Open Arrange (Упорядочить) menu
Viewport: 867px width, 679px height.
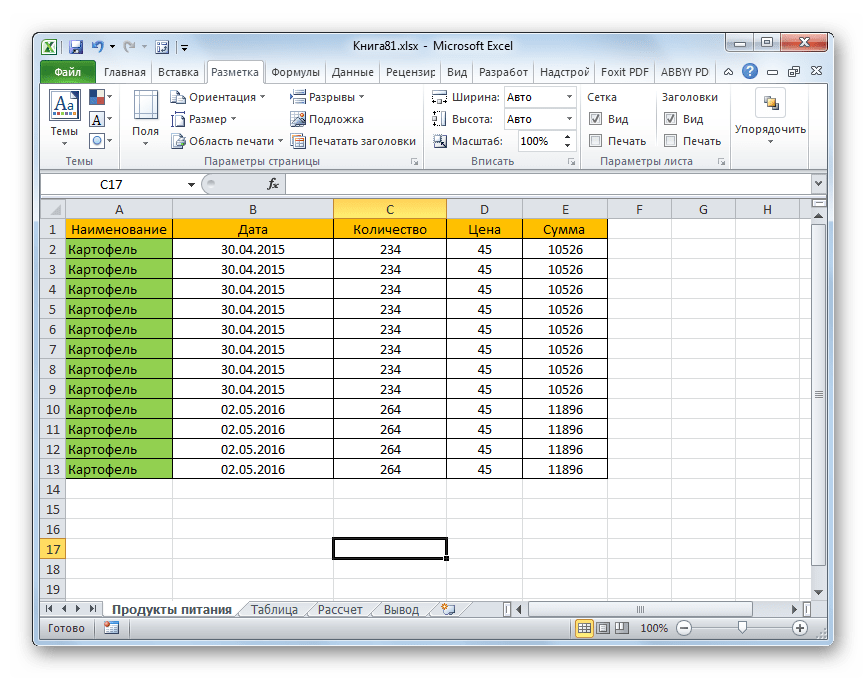[770, 116]
